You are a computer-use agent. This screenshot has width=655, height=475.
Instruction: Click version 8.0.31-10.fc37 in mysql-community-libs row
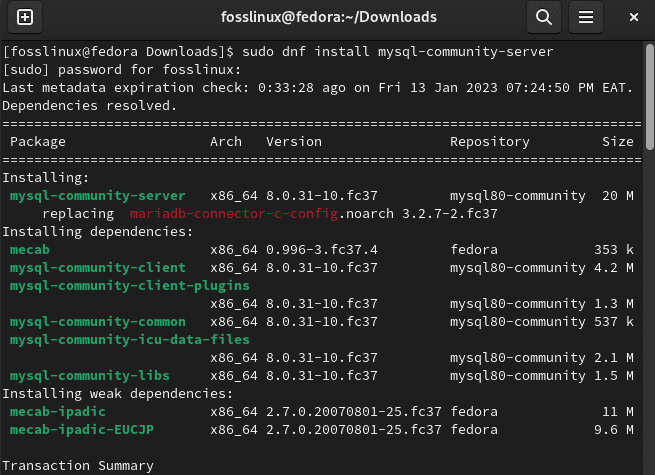tap(322, 376)
